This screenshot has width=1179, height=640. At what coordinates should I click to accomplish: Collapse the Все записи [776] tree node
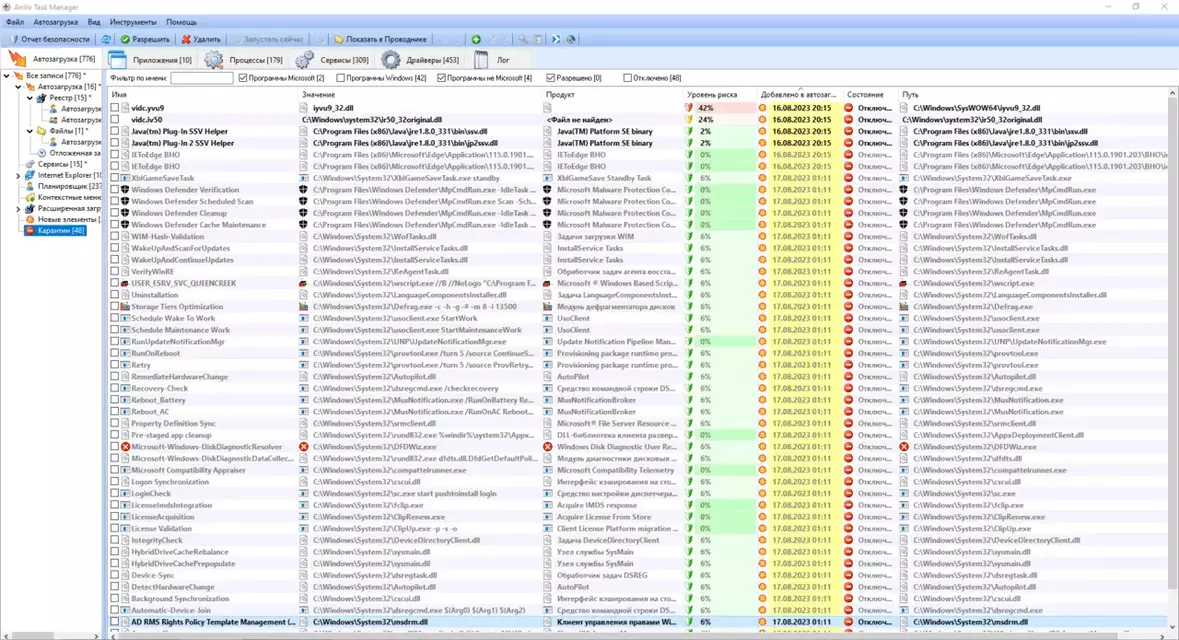(x=7, y=75)
